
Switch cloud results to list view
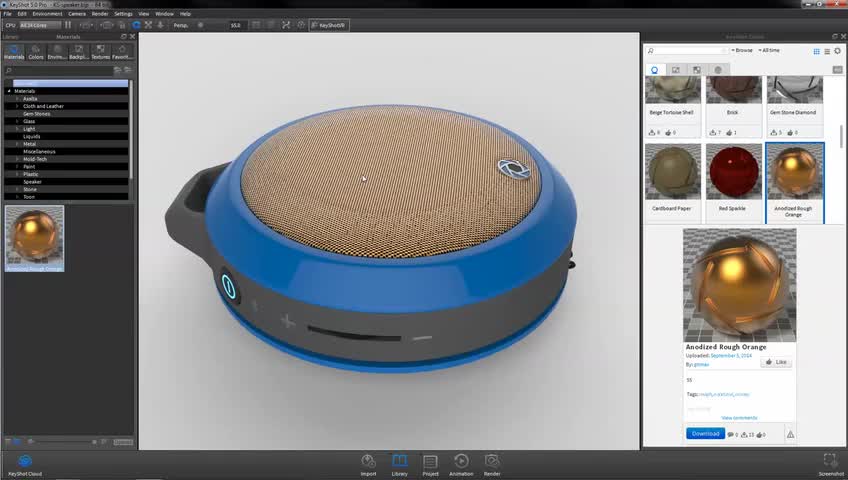[x=827, y=51]
